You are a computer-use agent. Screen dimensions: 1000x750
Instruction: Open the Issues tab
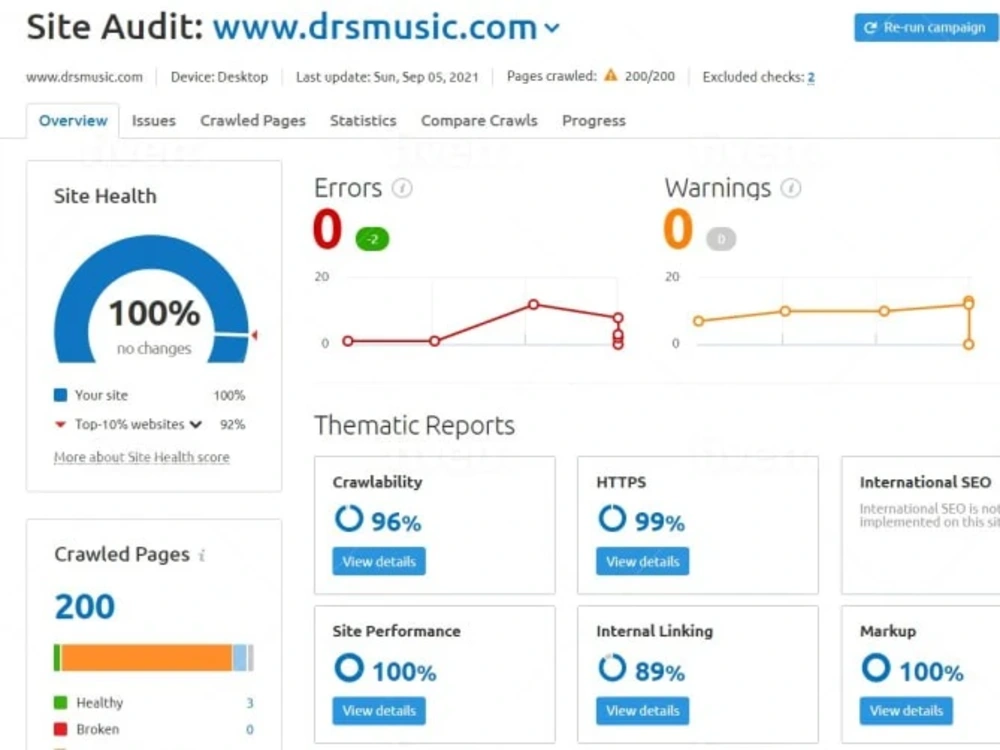(x=154, y=121)
